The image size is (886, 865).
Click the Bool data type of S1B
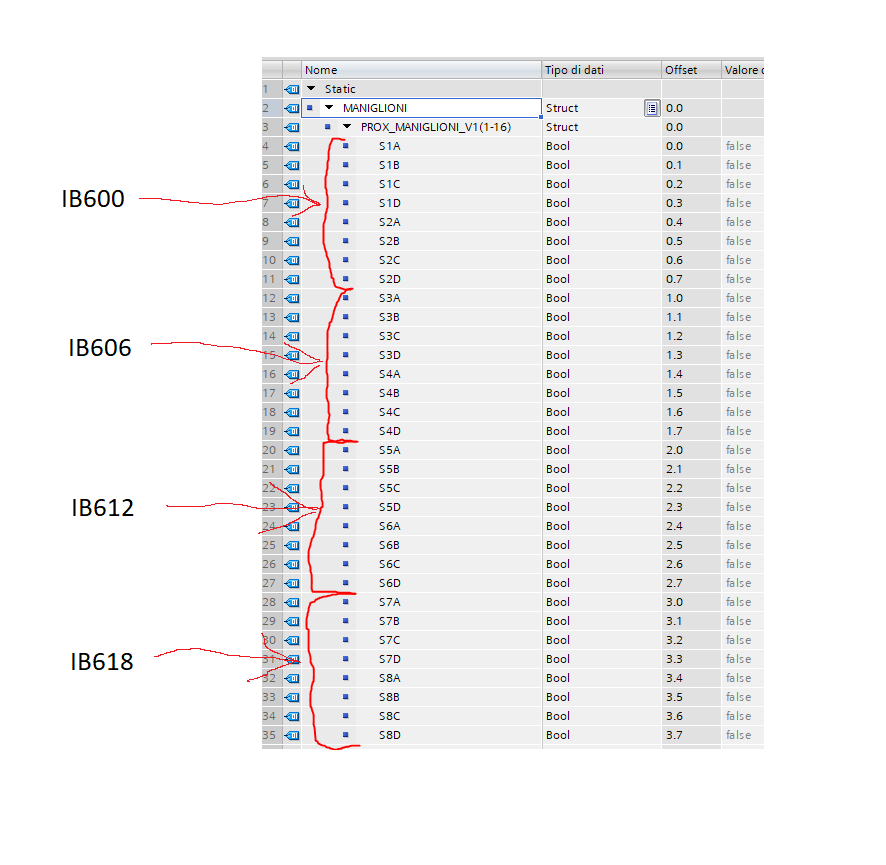(x=558, y=165)
